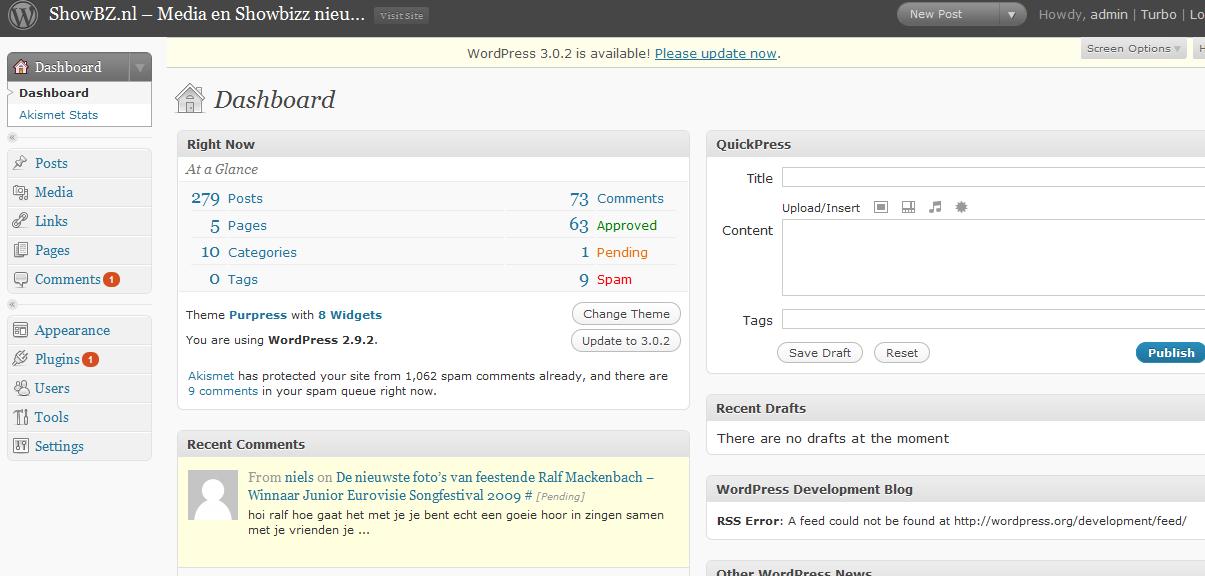Click the Publish button

pos(1170,352)
